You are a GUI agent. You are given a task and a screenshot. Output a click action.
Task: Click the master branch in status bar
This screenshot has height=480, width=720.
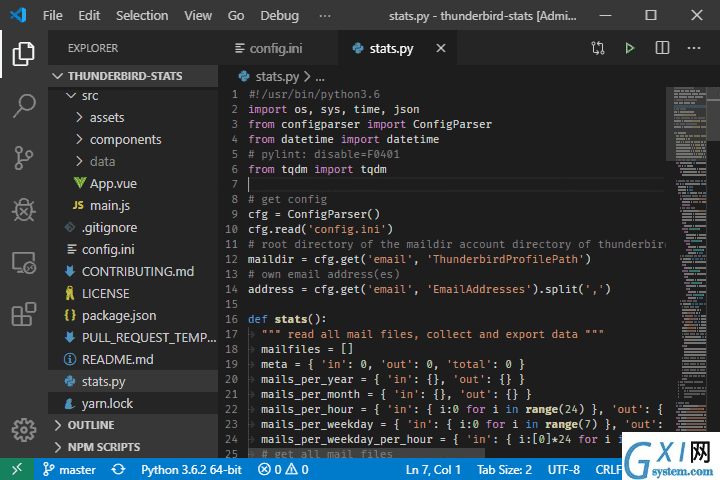pos(69,470)
